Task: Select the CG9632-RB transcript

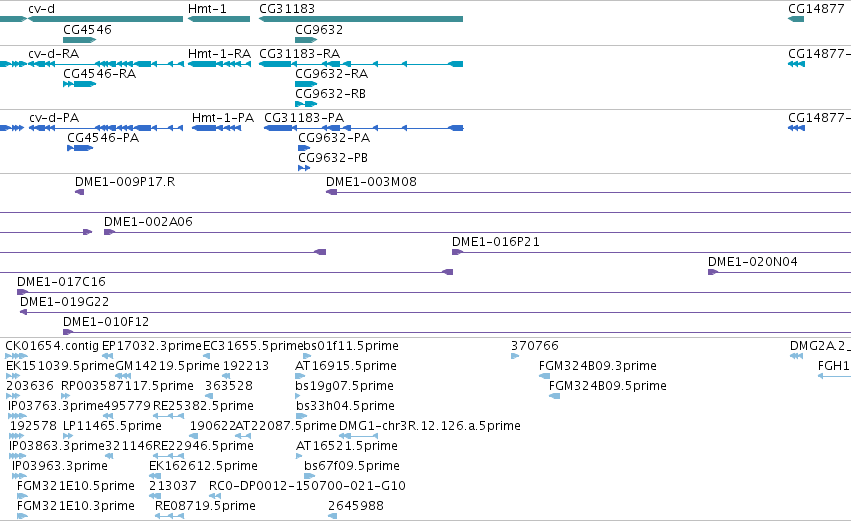Action: coord(306,104)
